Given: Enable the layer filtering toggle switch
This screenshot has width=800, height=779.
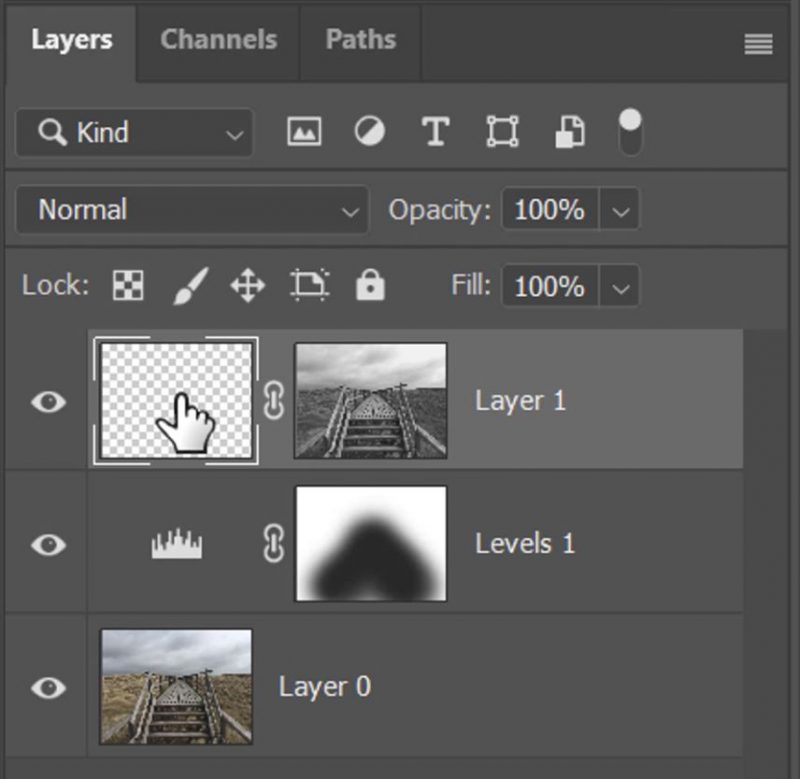Looking at the screenshot, I should coord(632,131).
